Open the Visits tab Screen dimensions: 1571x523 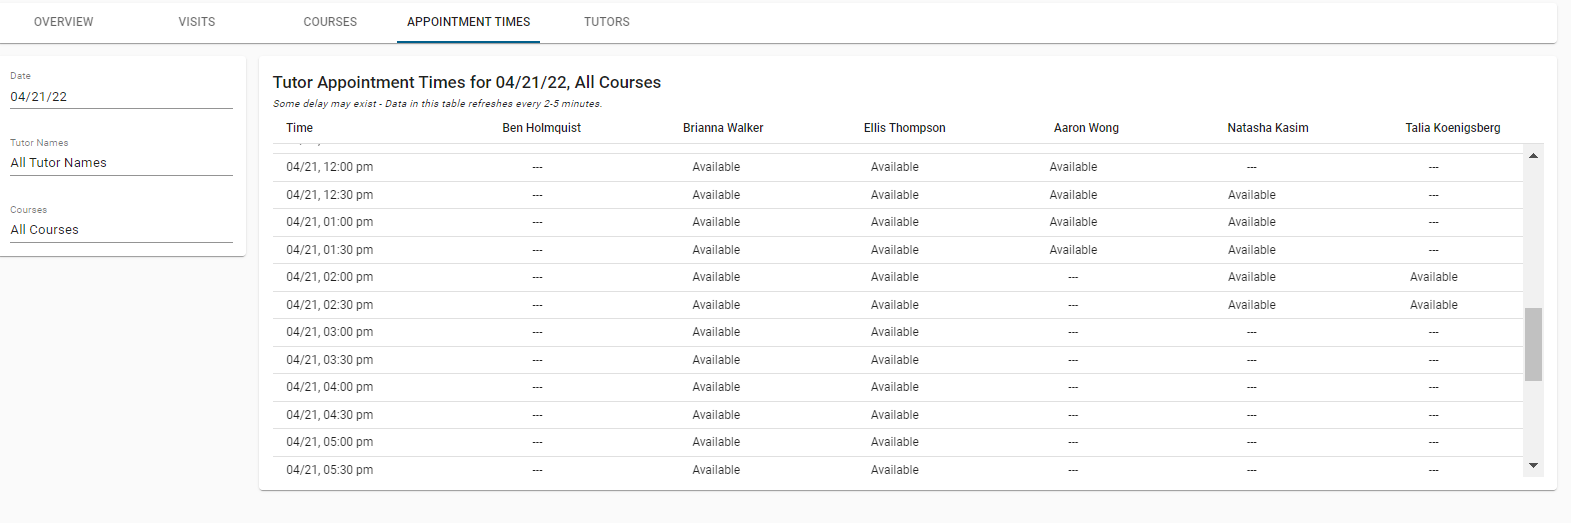click(x=197, y=22)
